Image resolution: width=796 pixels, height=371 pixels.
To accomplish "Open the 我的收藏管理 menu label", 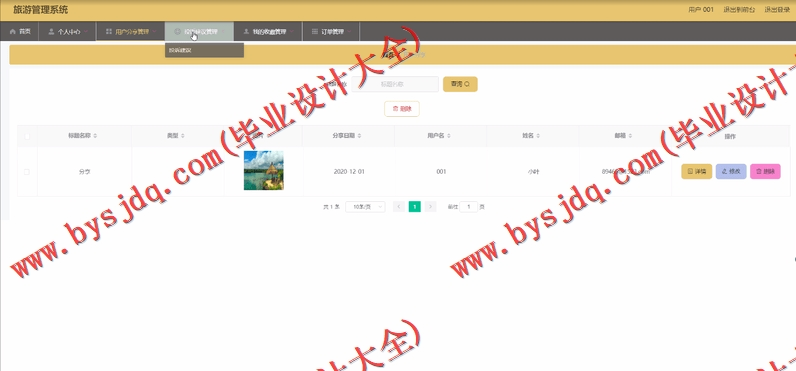I will click(x=270, y=31).
